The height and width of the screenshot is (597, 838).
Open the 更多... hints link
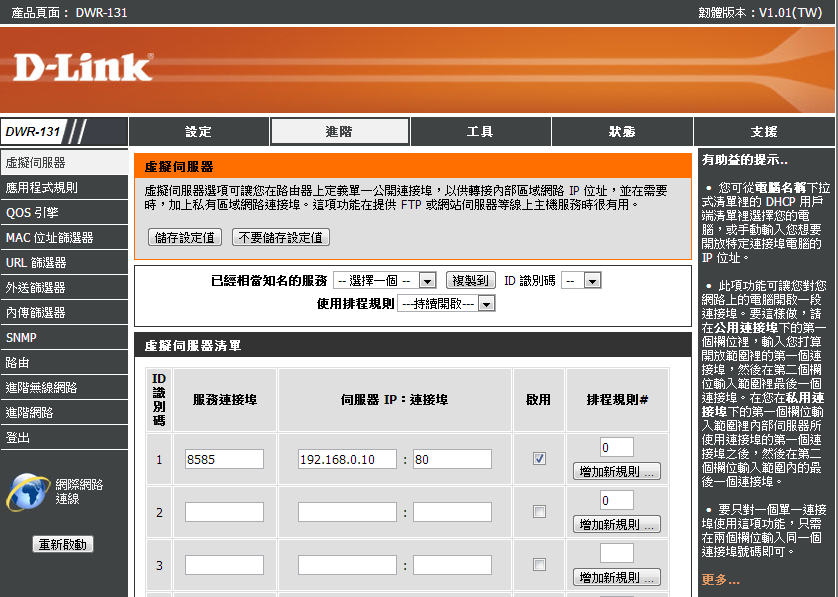(720, 579)
